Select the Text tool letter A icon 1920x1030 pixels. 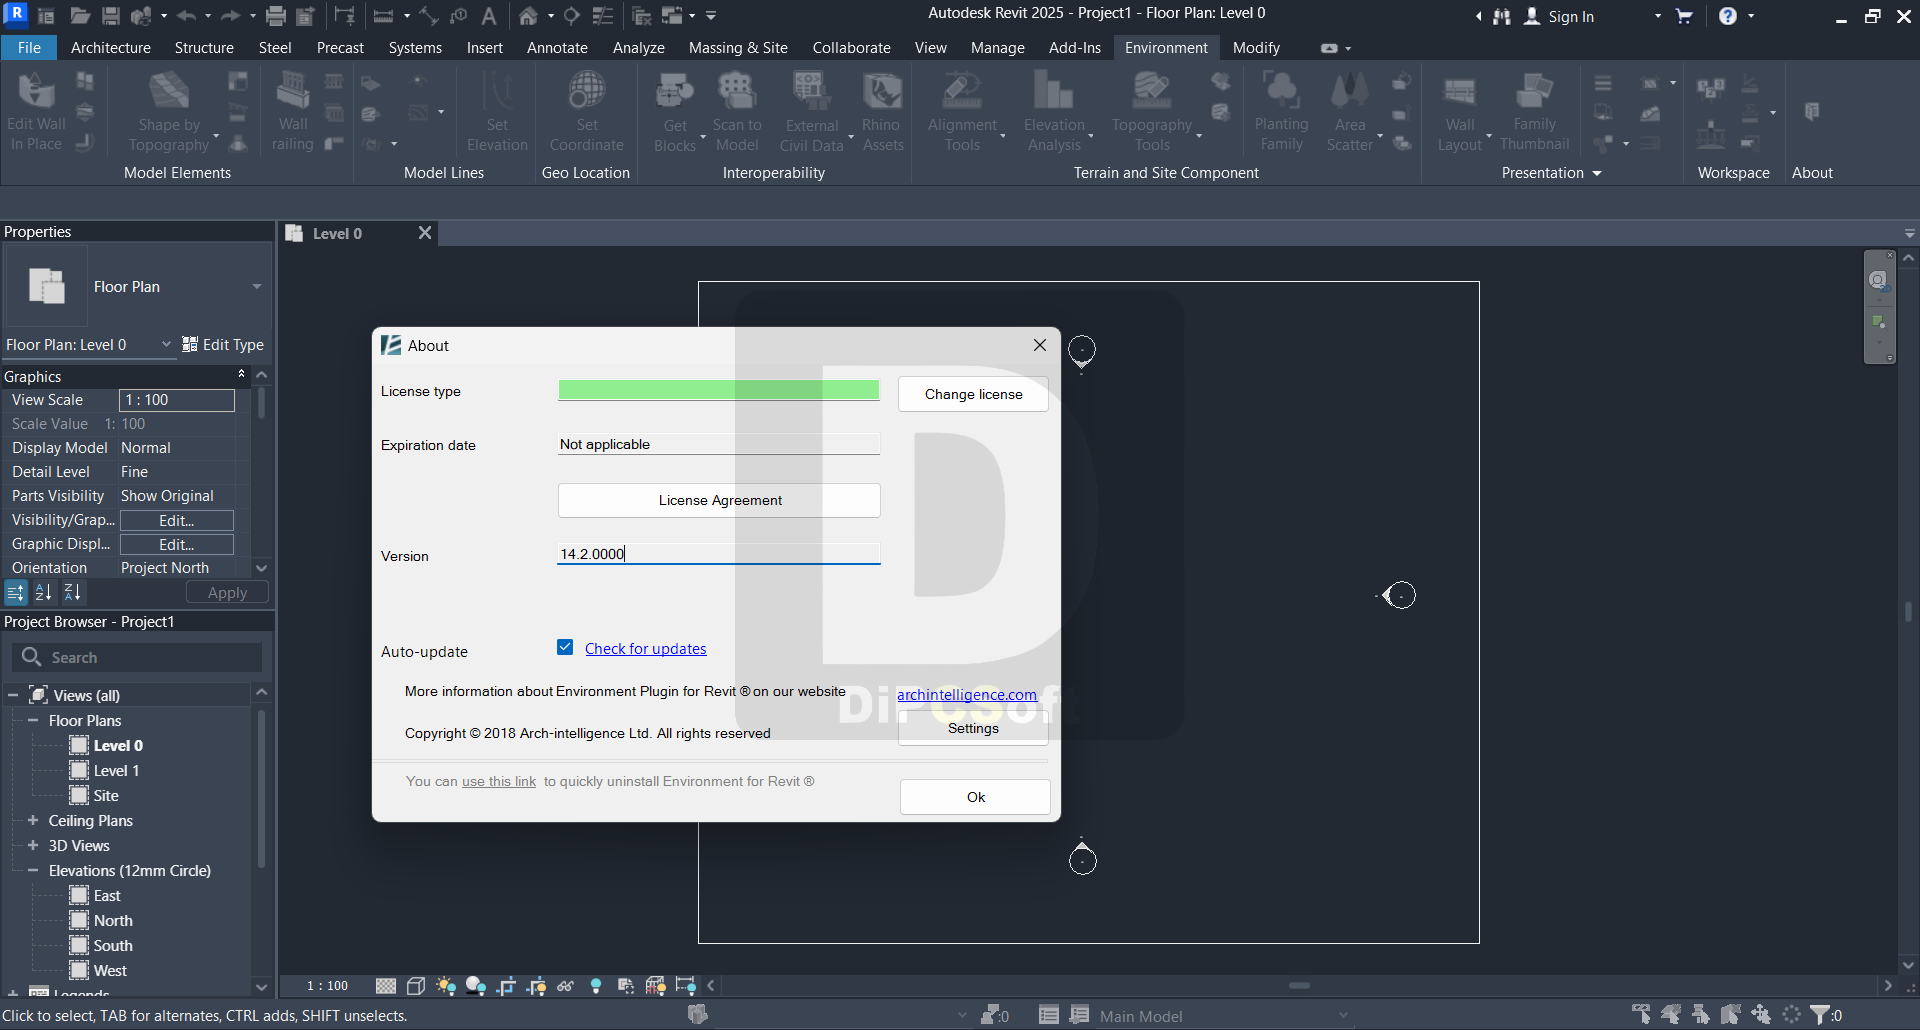489,16
